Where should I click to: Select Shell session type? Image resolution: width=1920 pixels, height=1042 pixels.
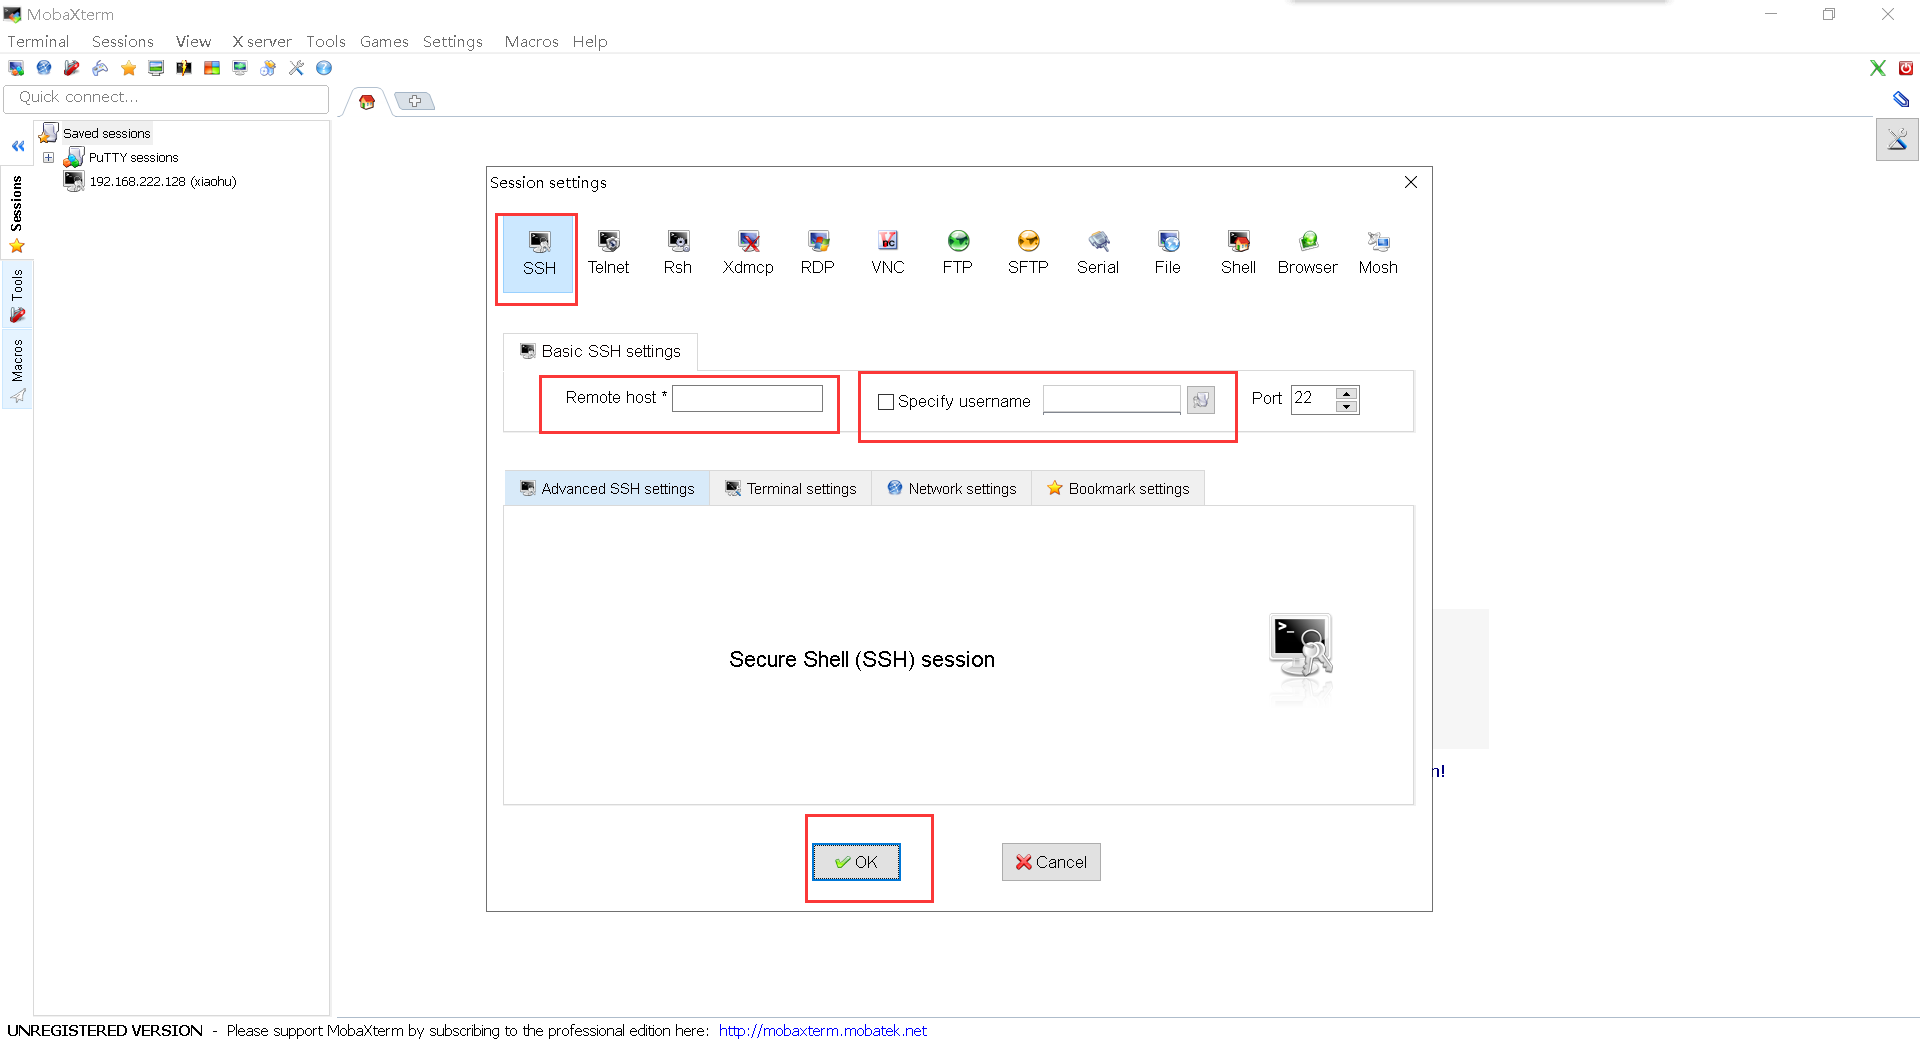[x=1238, y=253]
